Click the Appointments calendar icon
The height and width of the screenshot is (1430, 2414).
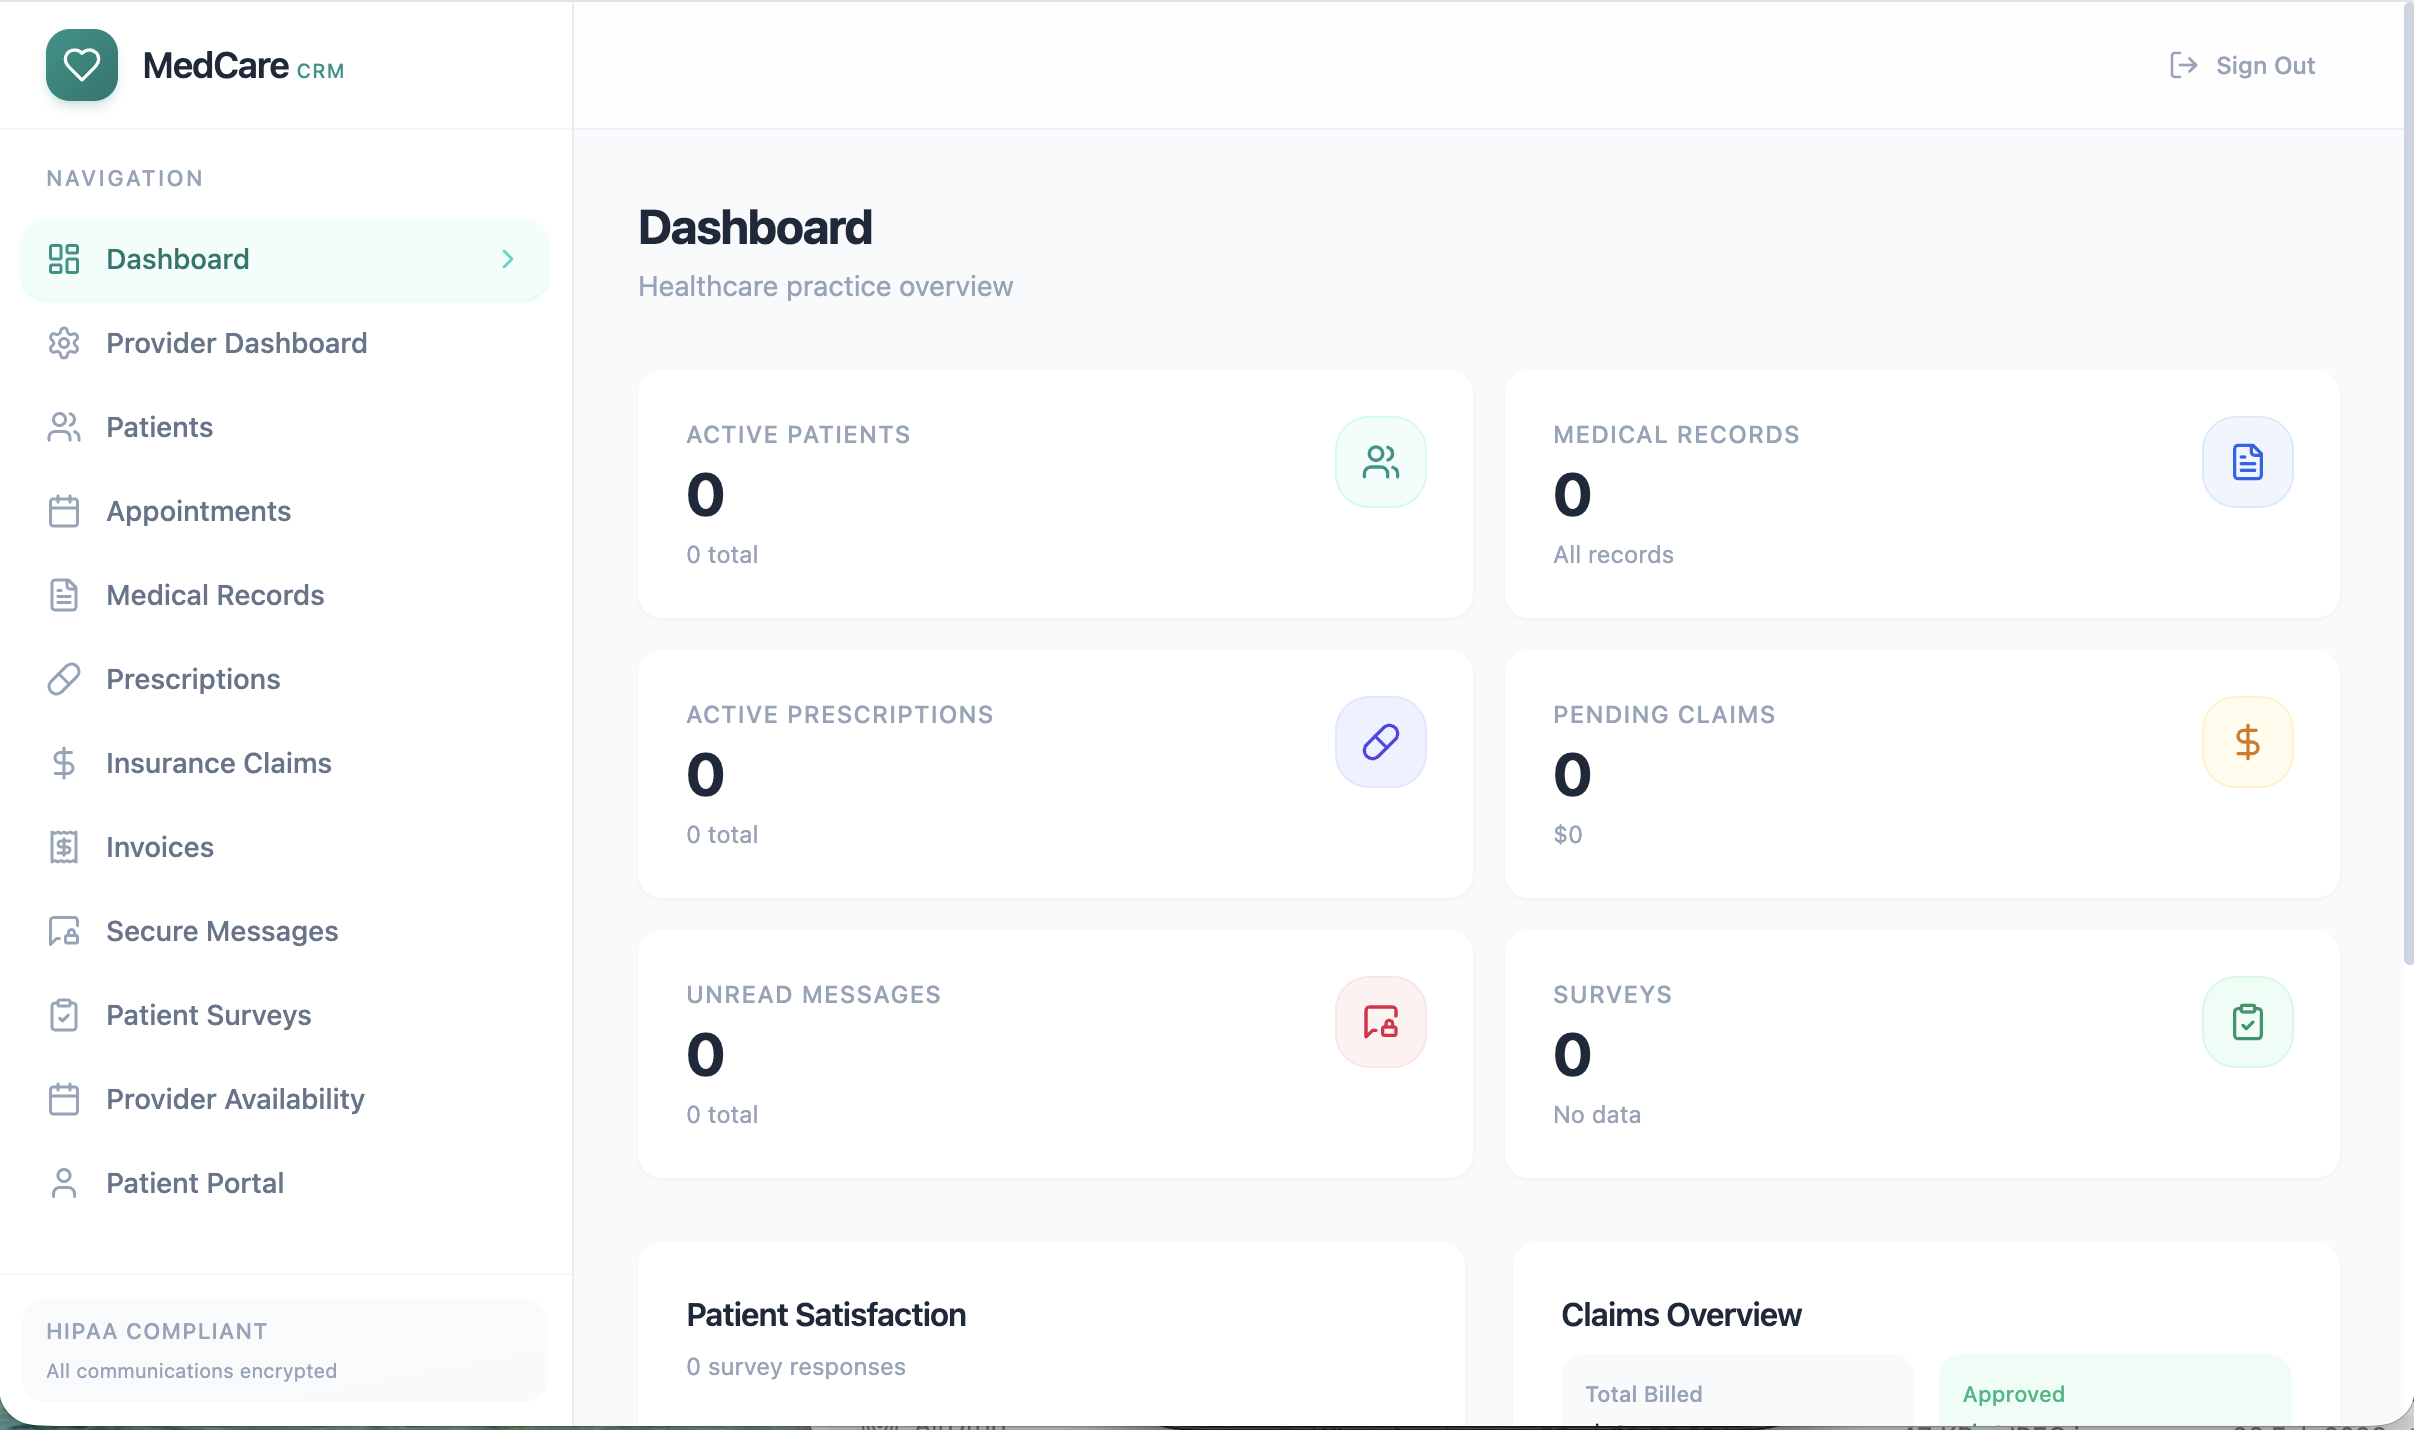[64, 511]
